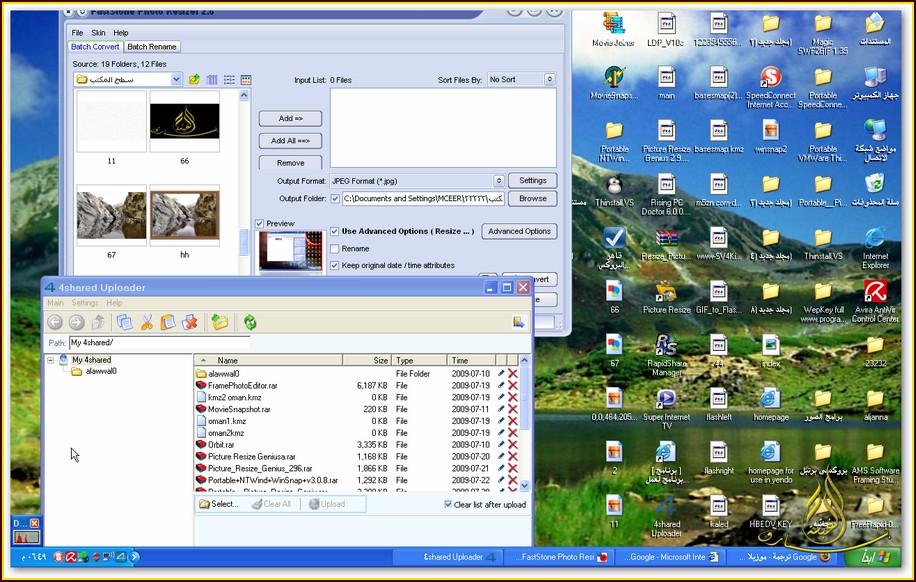Viewport: 916px width, 582px height.
Task: Open the Main menu in 4shared Uploader
Action: (x=55, y=303)
